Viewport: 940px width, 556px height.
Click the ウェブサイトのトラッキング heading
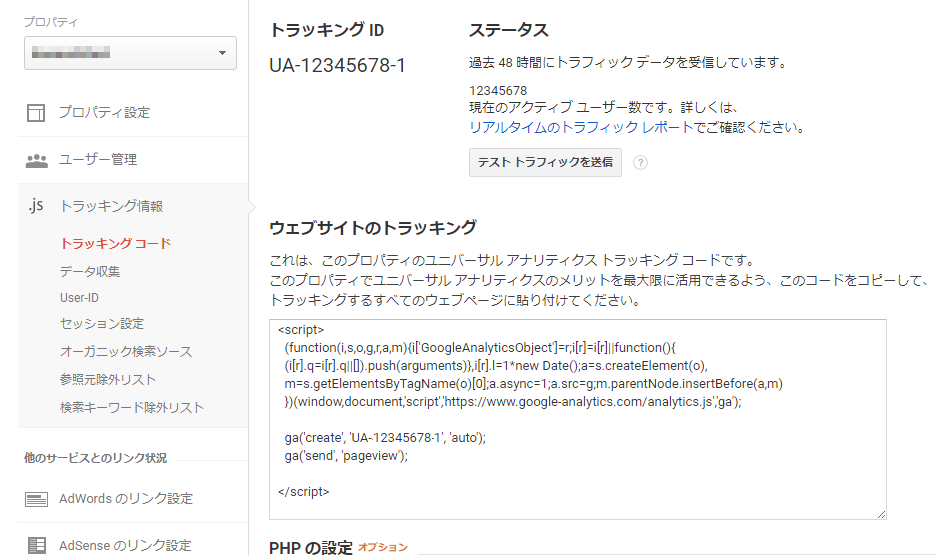click(373, 228)
